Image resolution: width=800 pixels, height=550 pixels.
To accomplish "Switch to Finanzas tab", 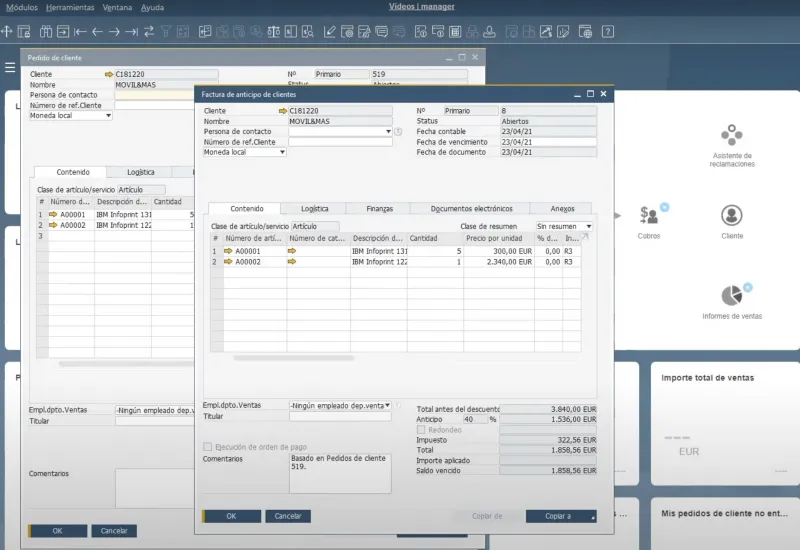I will [379, 208].
